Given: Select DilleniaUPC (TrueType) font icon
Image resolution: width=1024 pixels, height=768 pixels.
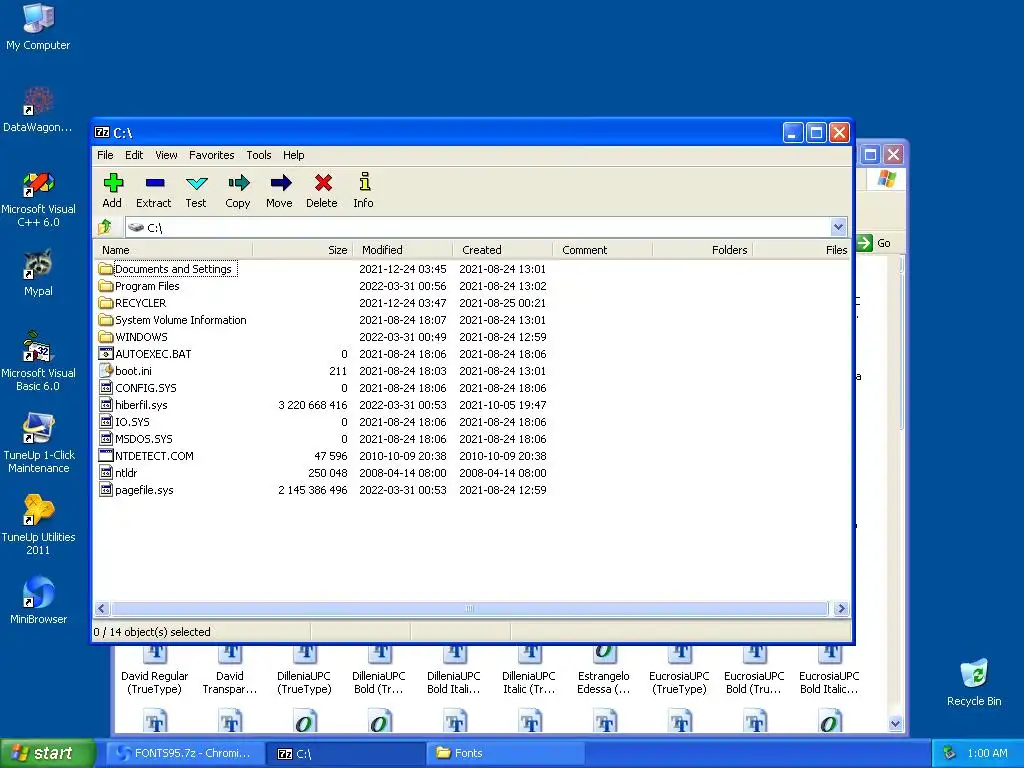Looking at the screenshot, I should (304, 671).
